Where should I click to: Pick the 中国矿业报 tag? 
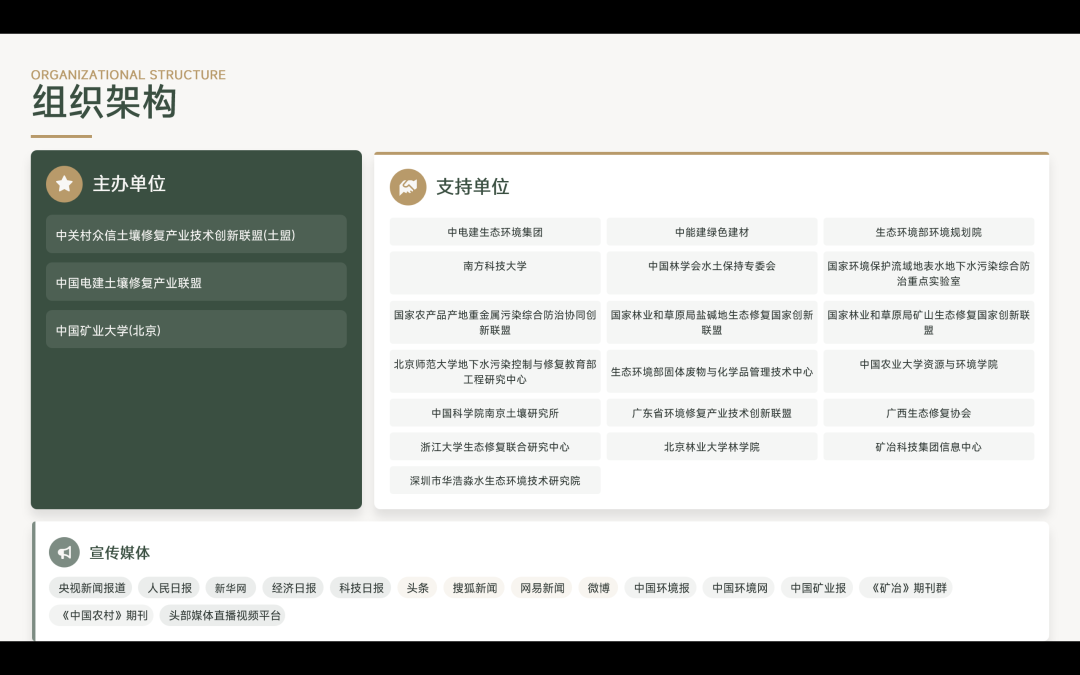pos(818,588)
